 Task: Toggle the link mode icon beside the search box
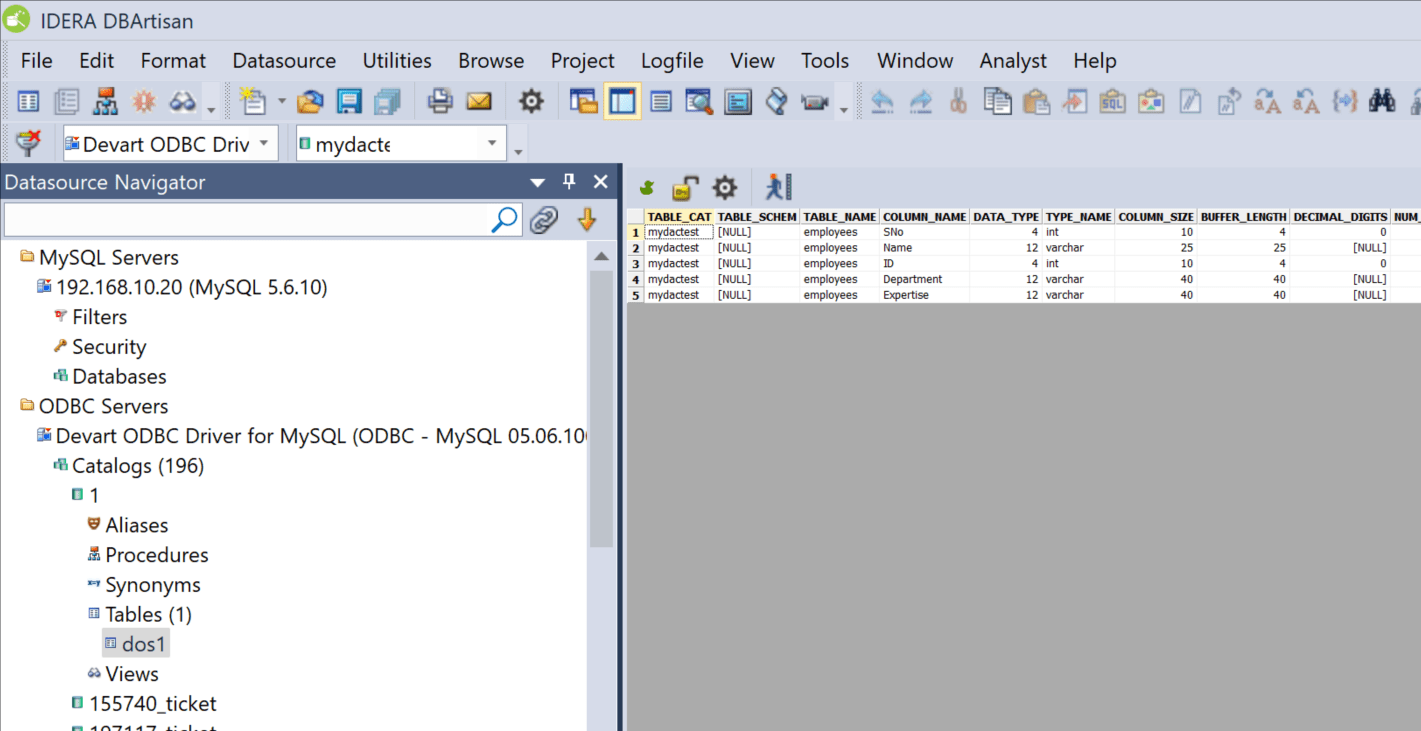pyautogui.click(x=544, y=219)
